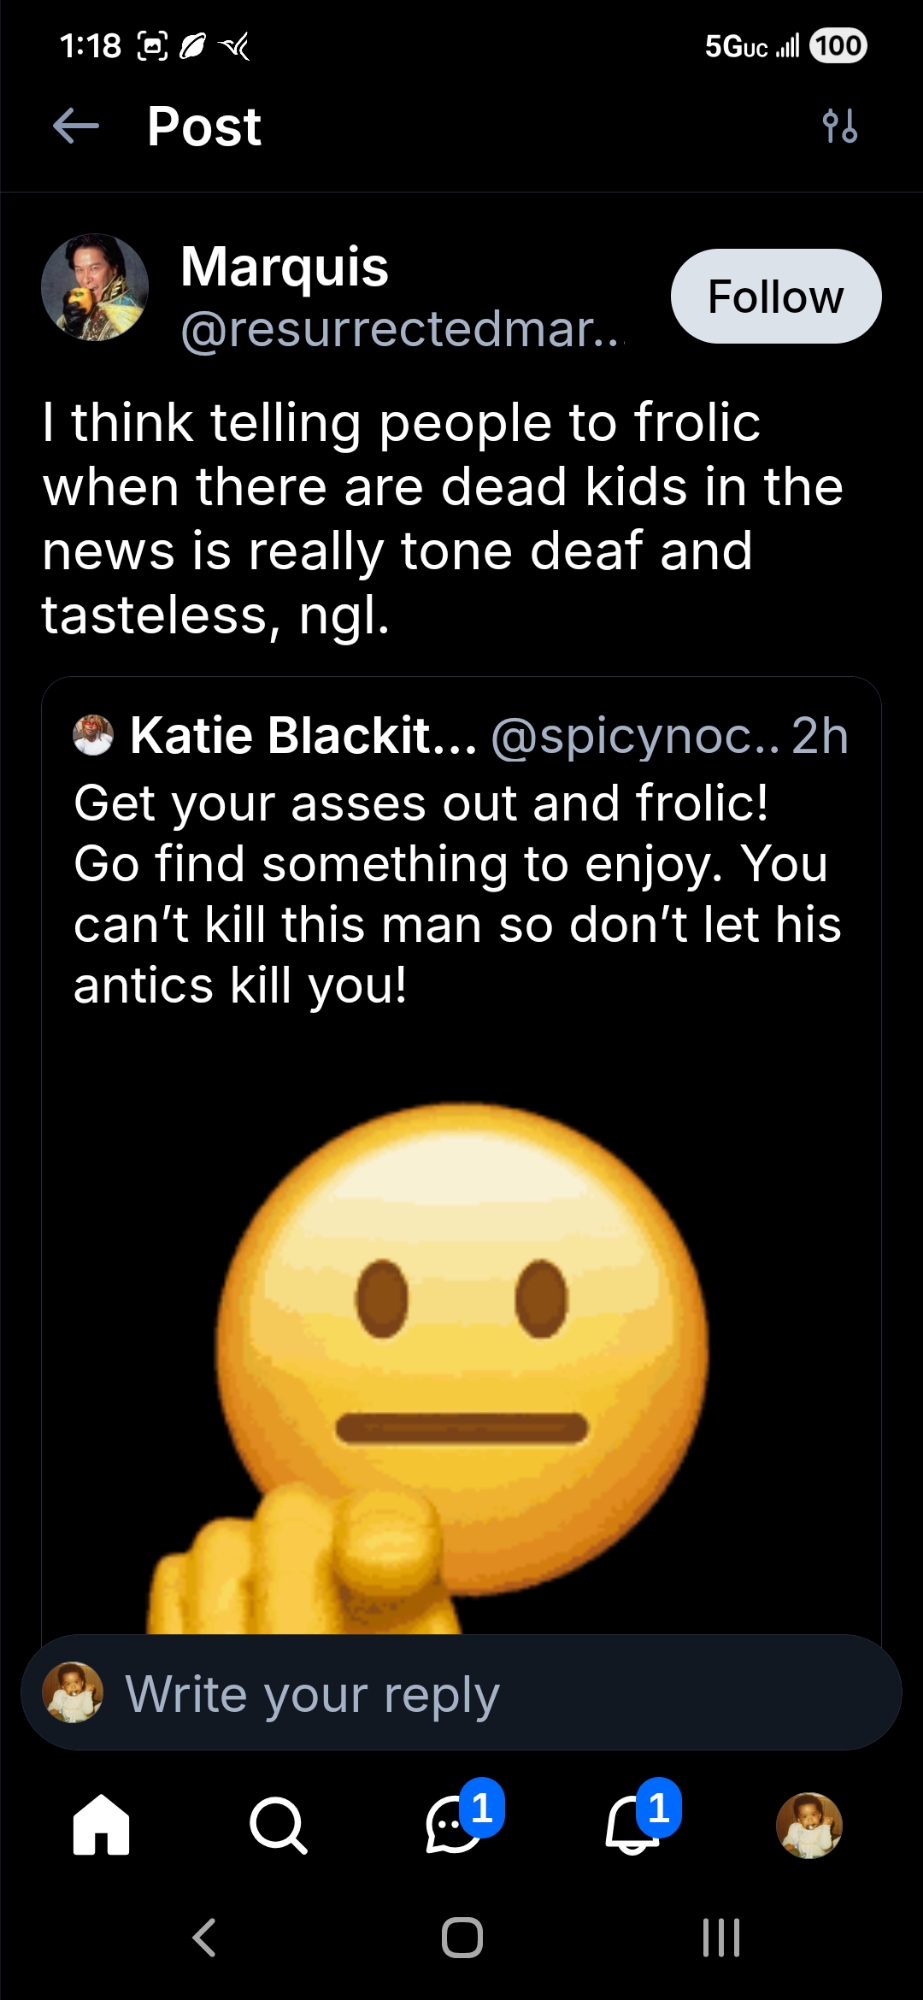Open Marquis display name profile link
The height and width of the screenshot is (2000, 923).
(285, 267)
